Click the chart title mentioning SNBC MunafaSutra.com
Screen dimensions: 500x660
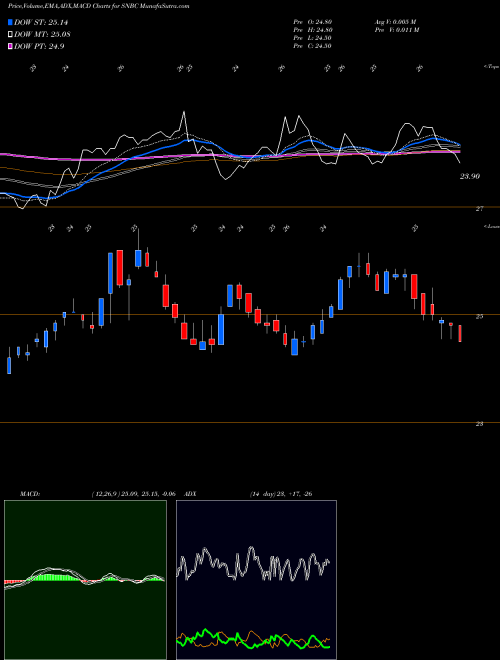[98, 6]
